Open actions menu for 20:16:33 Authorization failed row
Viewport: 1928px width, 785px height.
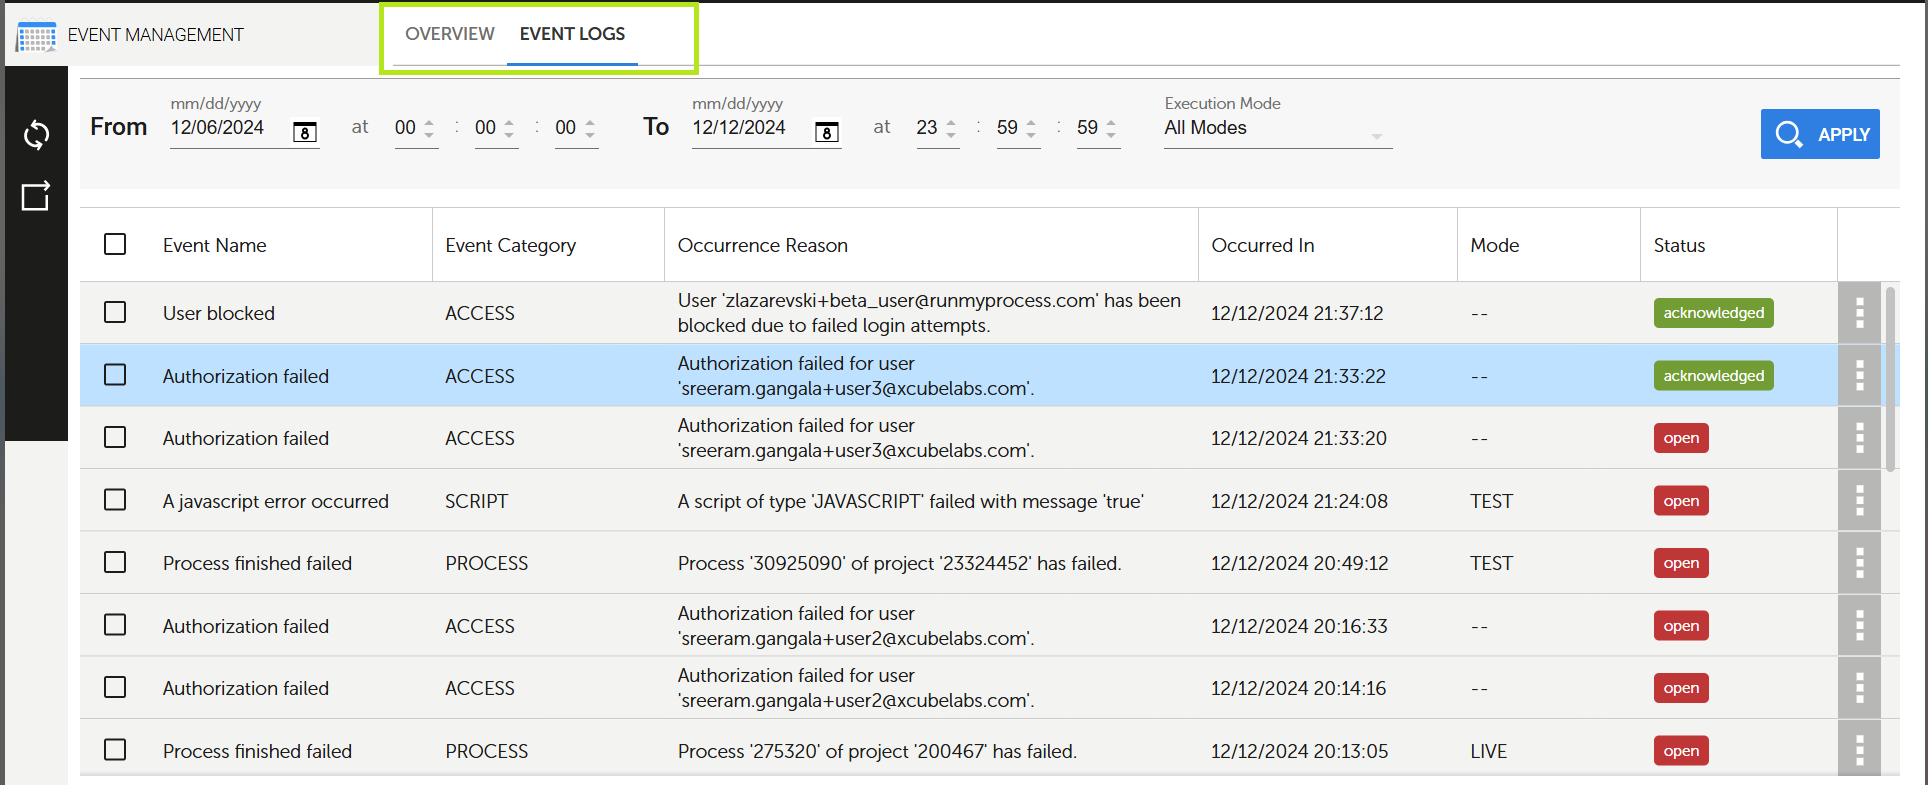click(1860, 626)
